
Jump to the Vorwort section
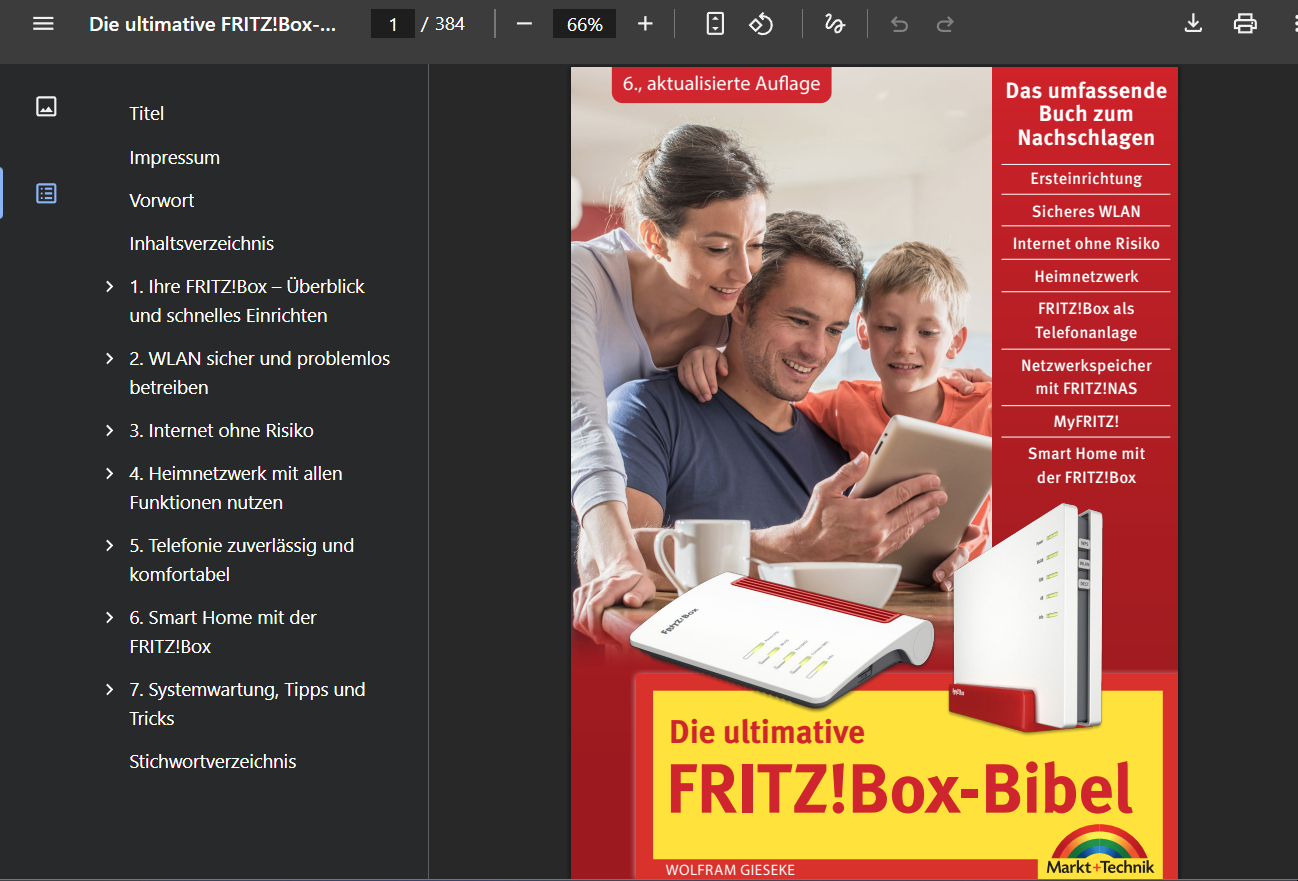[161, 200]
